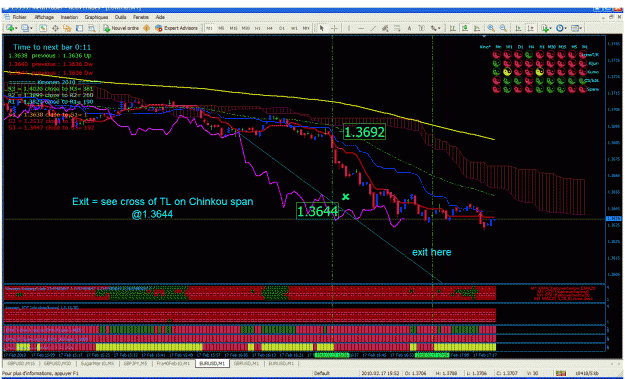Click the 'Time to next bar' text
This screenshot has height=379, width=625.
pyautogui.click(x=52, y=47)
